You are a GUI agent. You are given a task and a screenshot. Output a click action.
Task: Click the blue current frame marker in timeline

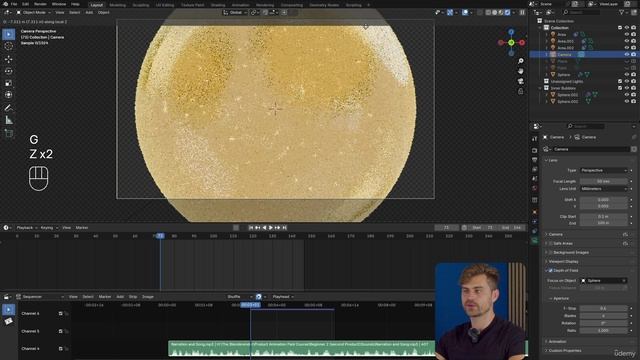[160, 236]
